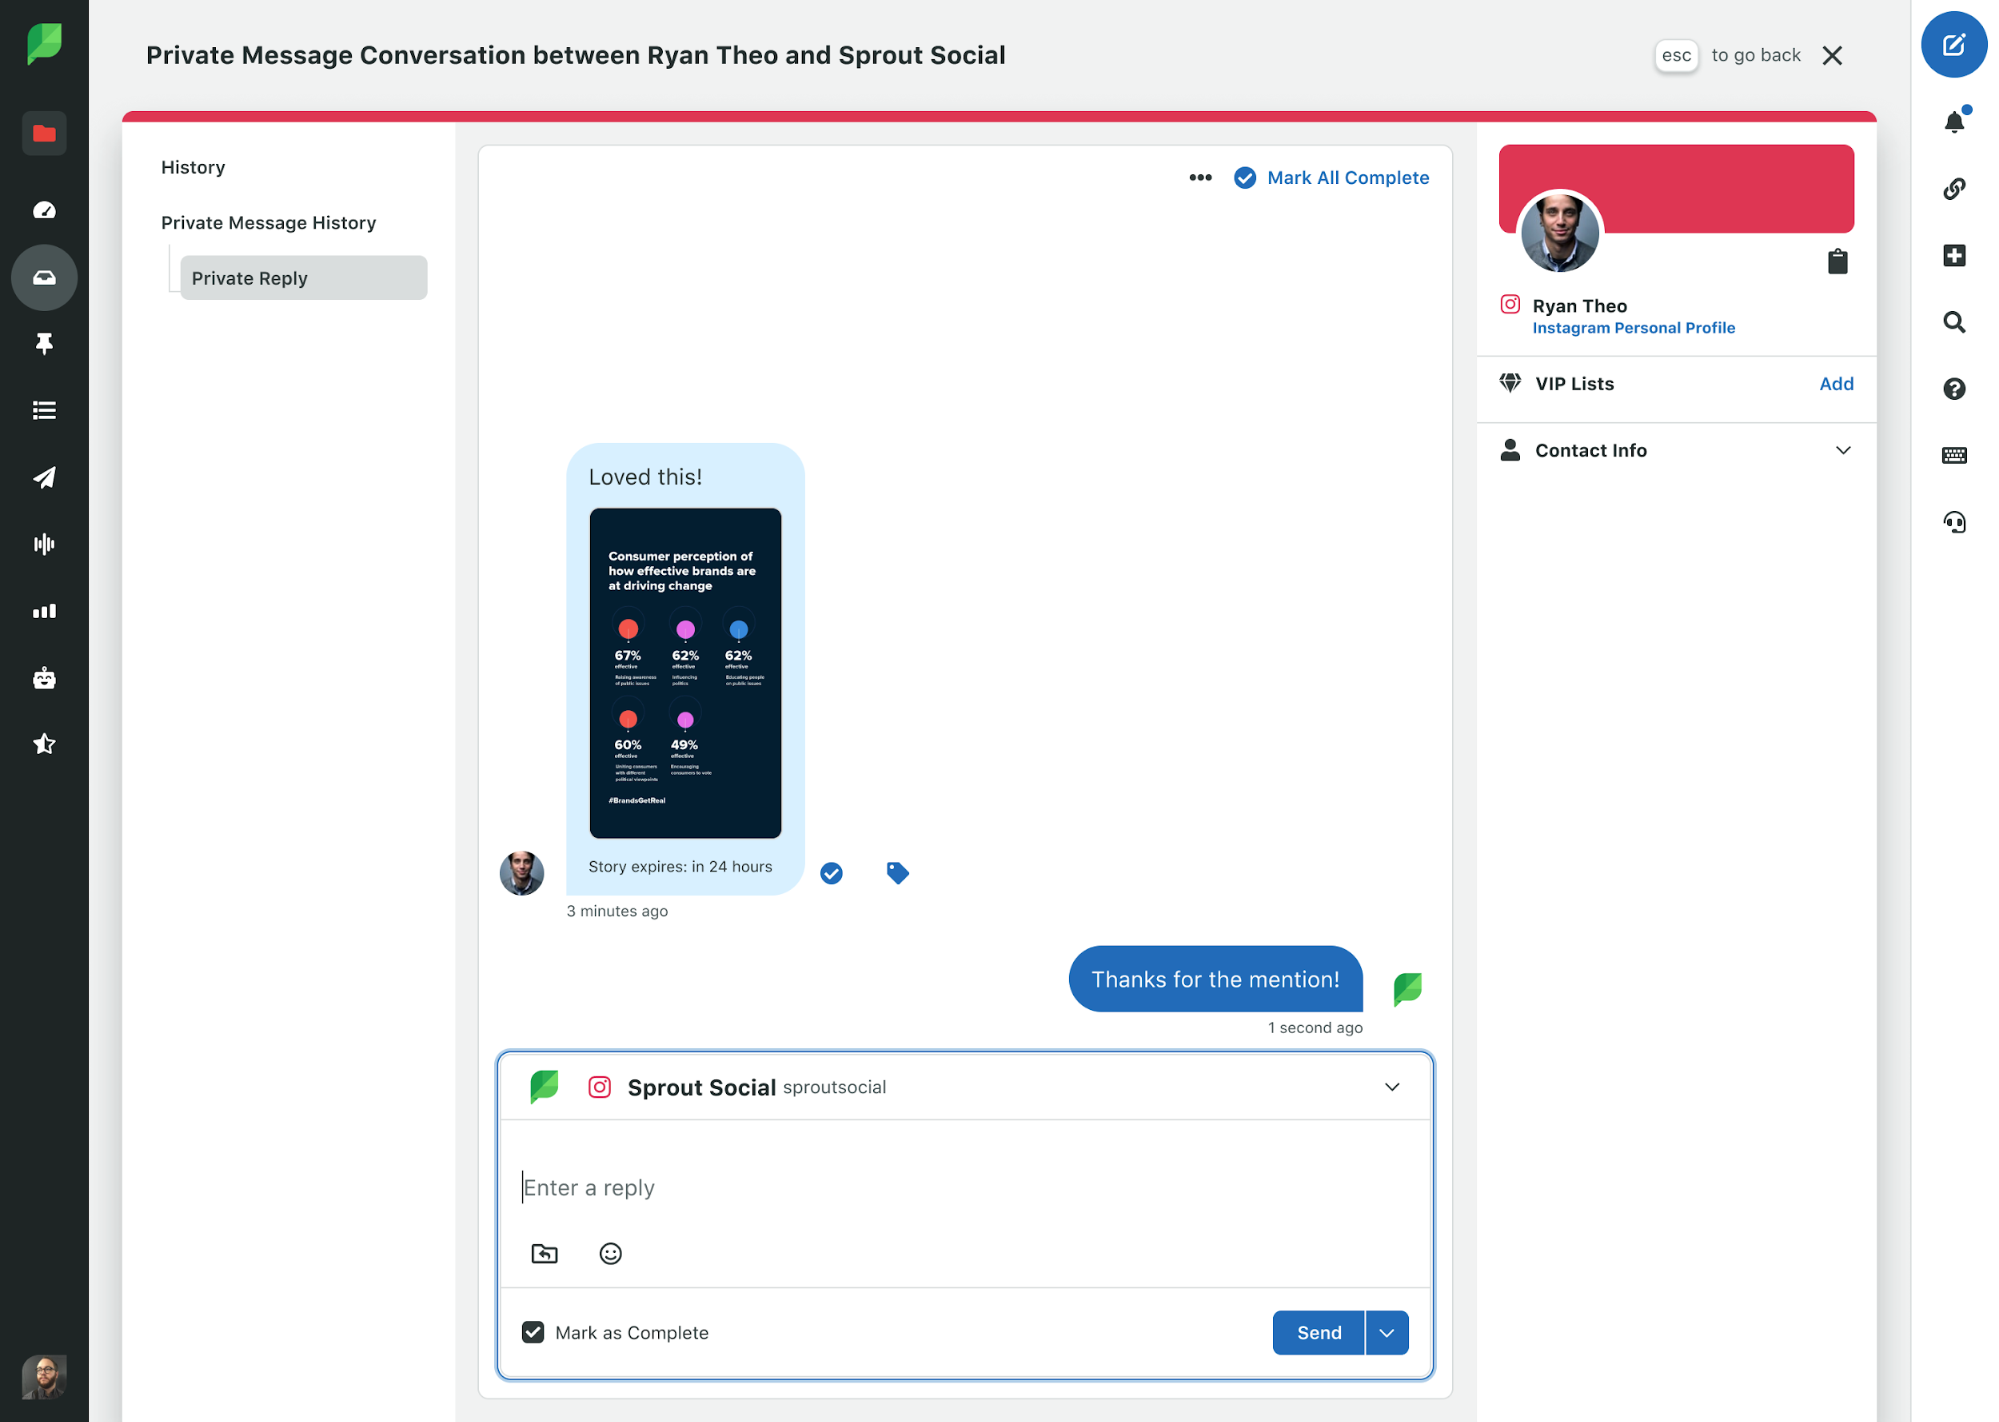Open the headset support icon
This screenshot has height=1422, width=1999.
(1954, 522)
